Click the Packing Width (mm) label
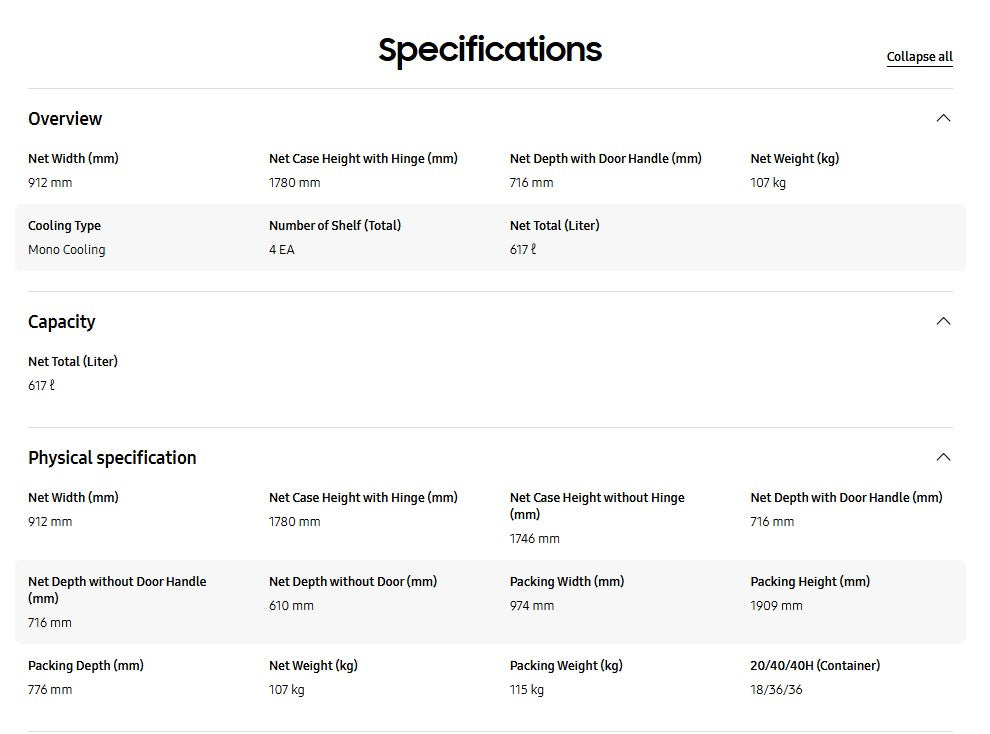 pyautogui.click(x=567, y=582)
